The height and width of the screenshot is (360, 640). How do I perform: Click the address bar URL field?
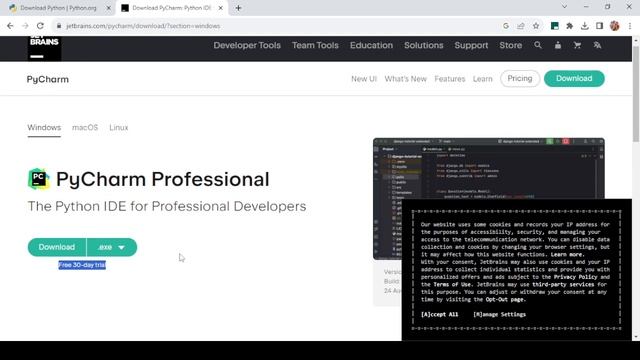click(278, 26)
